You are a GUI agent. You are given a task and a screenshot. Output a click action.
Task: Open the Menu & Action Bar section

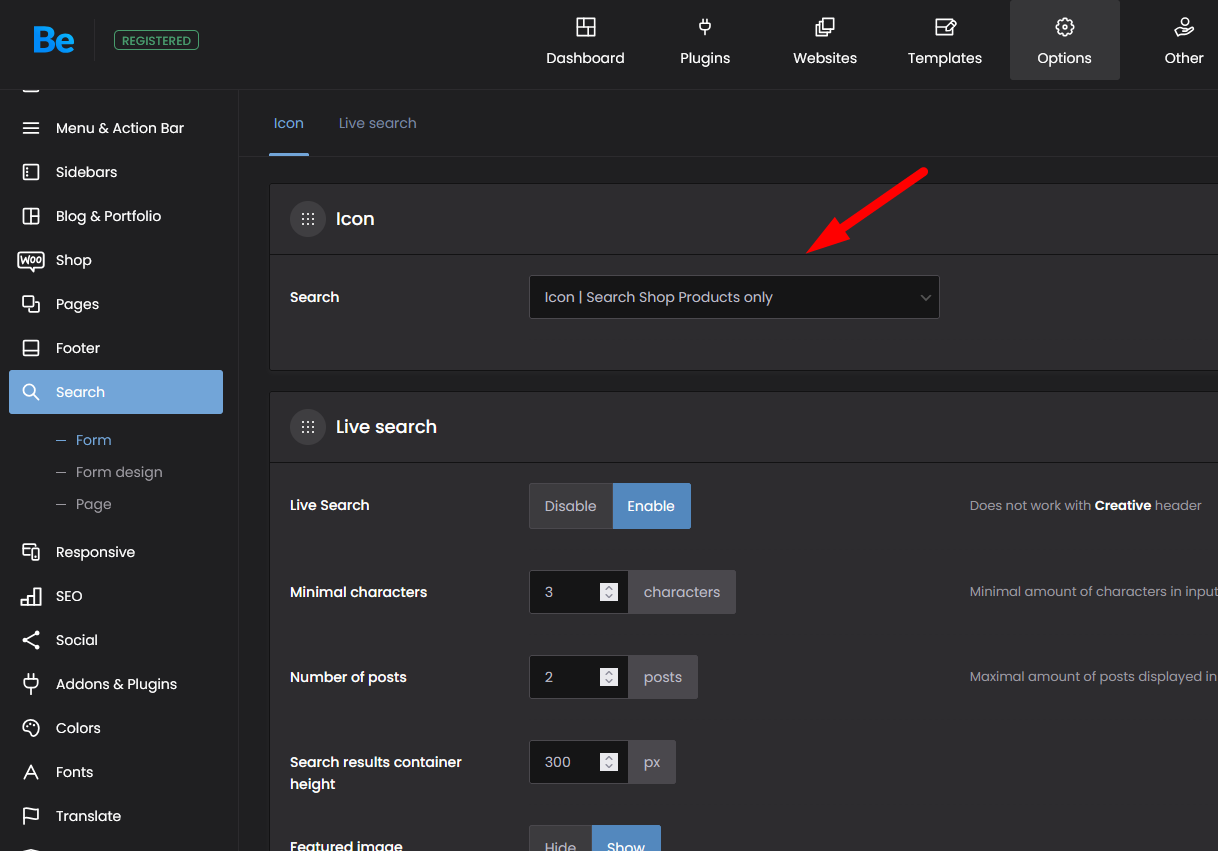click(x=120, y=128)
